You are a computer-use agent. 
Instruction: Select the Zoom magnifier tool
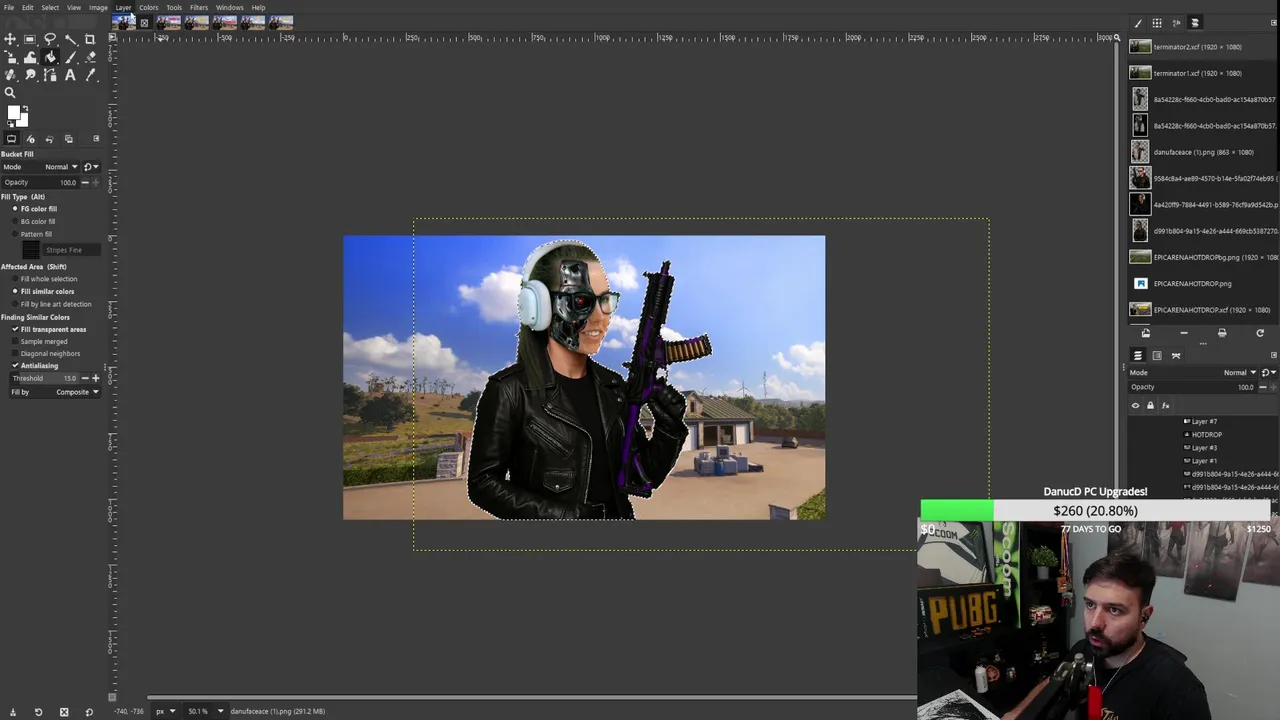pyautogui.click(x=10, y=92)
